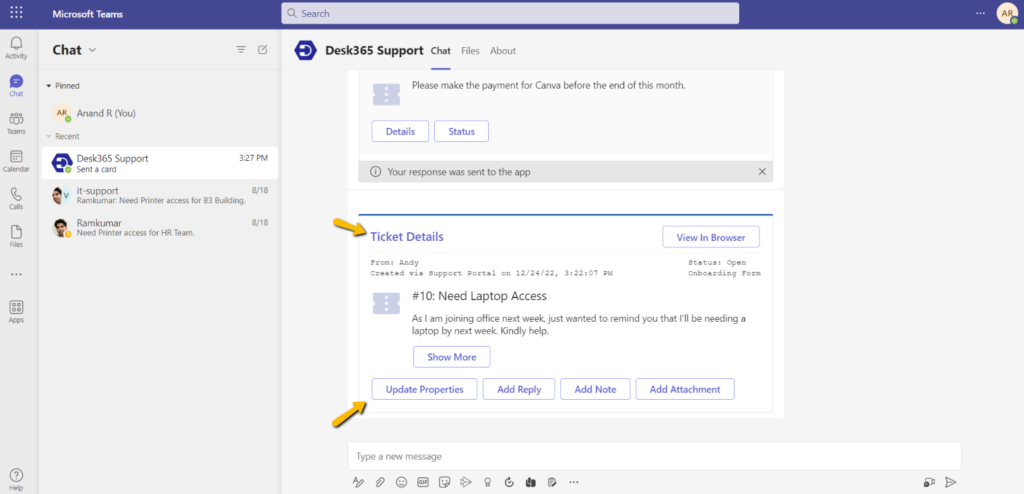The width and height of the screenshot is (1024, 494).
Task: Open Desk365 Support app logo in header
Action: [306, 50]
